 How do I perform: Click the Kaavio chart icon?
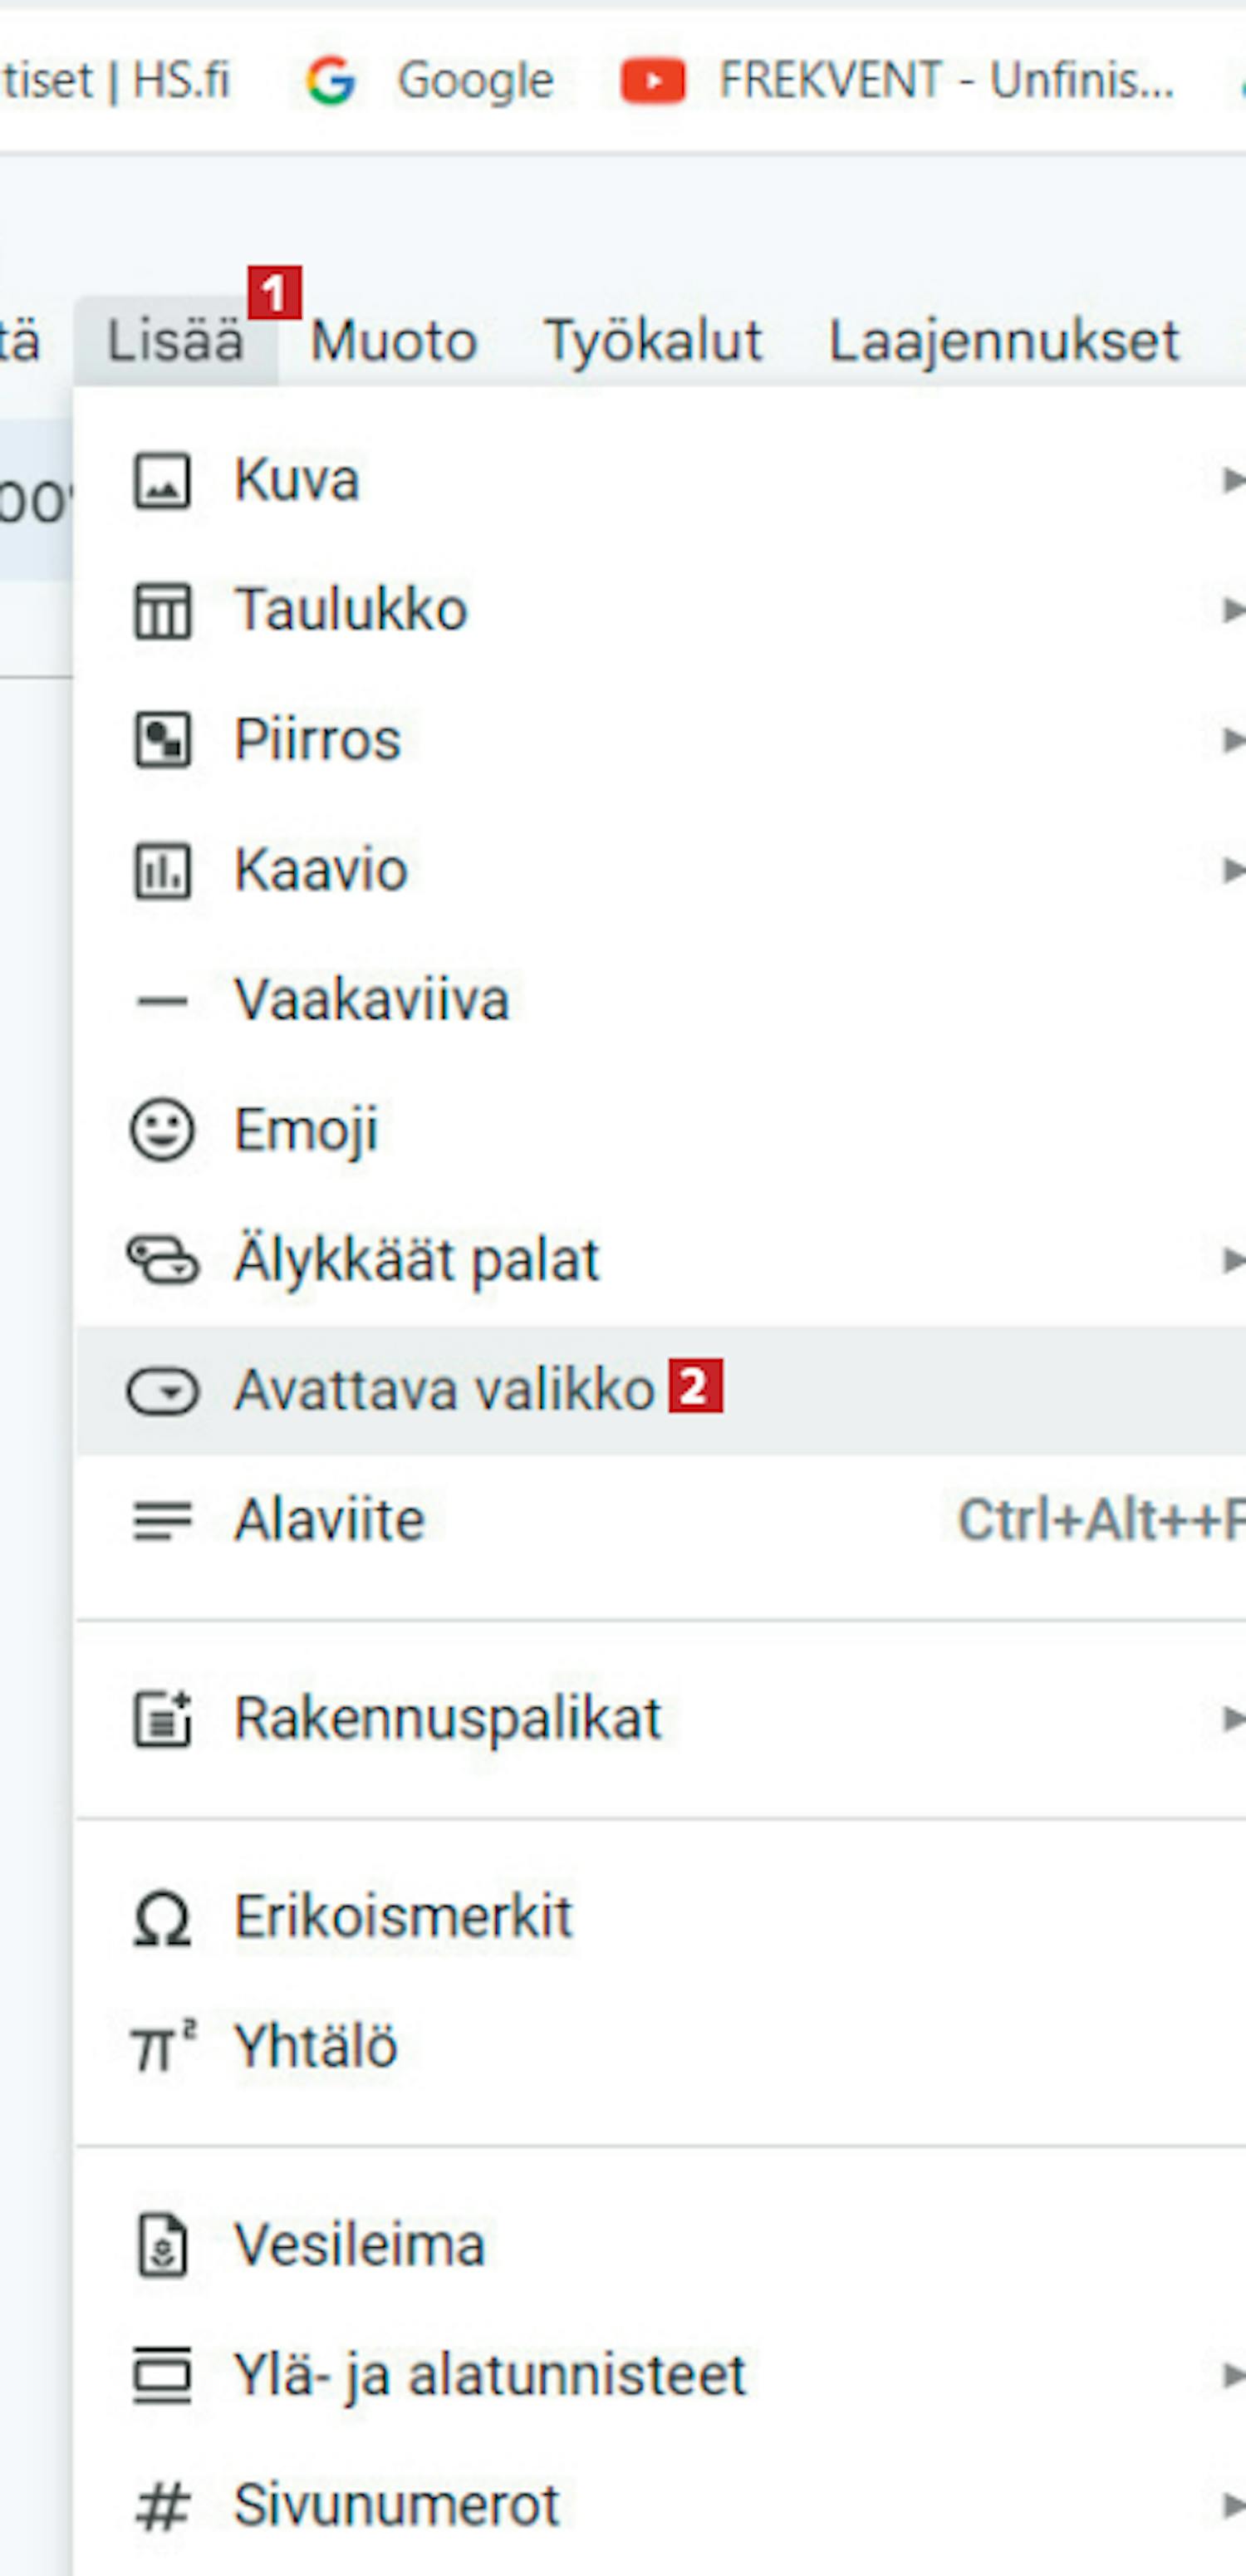pos(162,870)
